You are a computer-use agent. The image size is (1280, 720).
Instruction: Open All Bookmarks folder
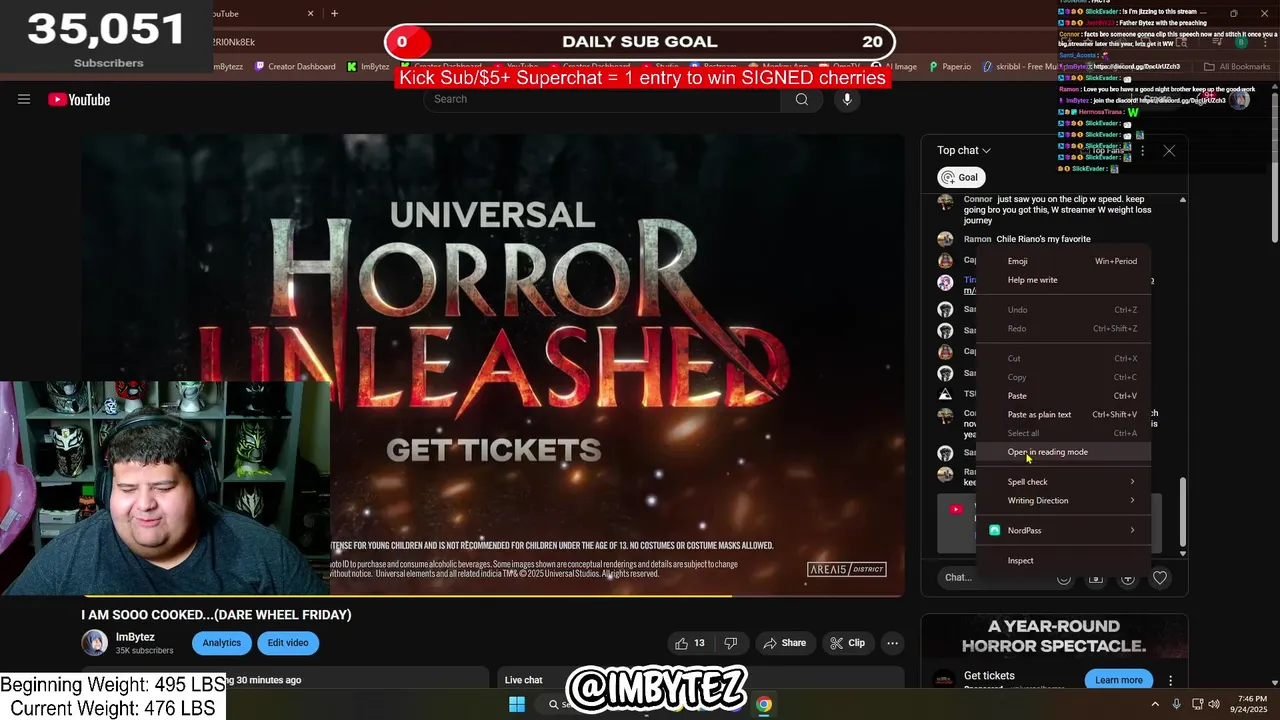click(1237, 67)
